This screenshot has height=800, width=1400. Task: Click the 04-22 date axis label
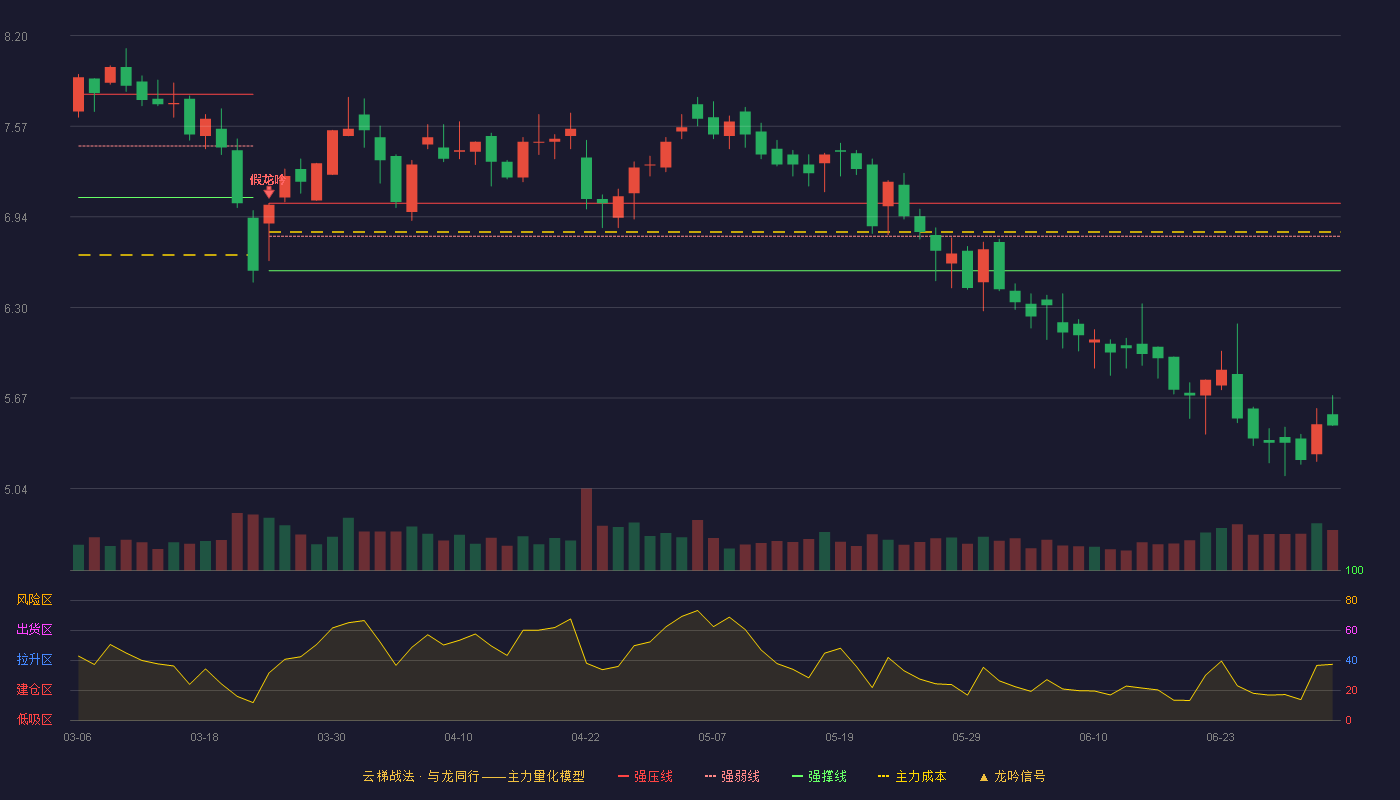point(585,737)
